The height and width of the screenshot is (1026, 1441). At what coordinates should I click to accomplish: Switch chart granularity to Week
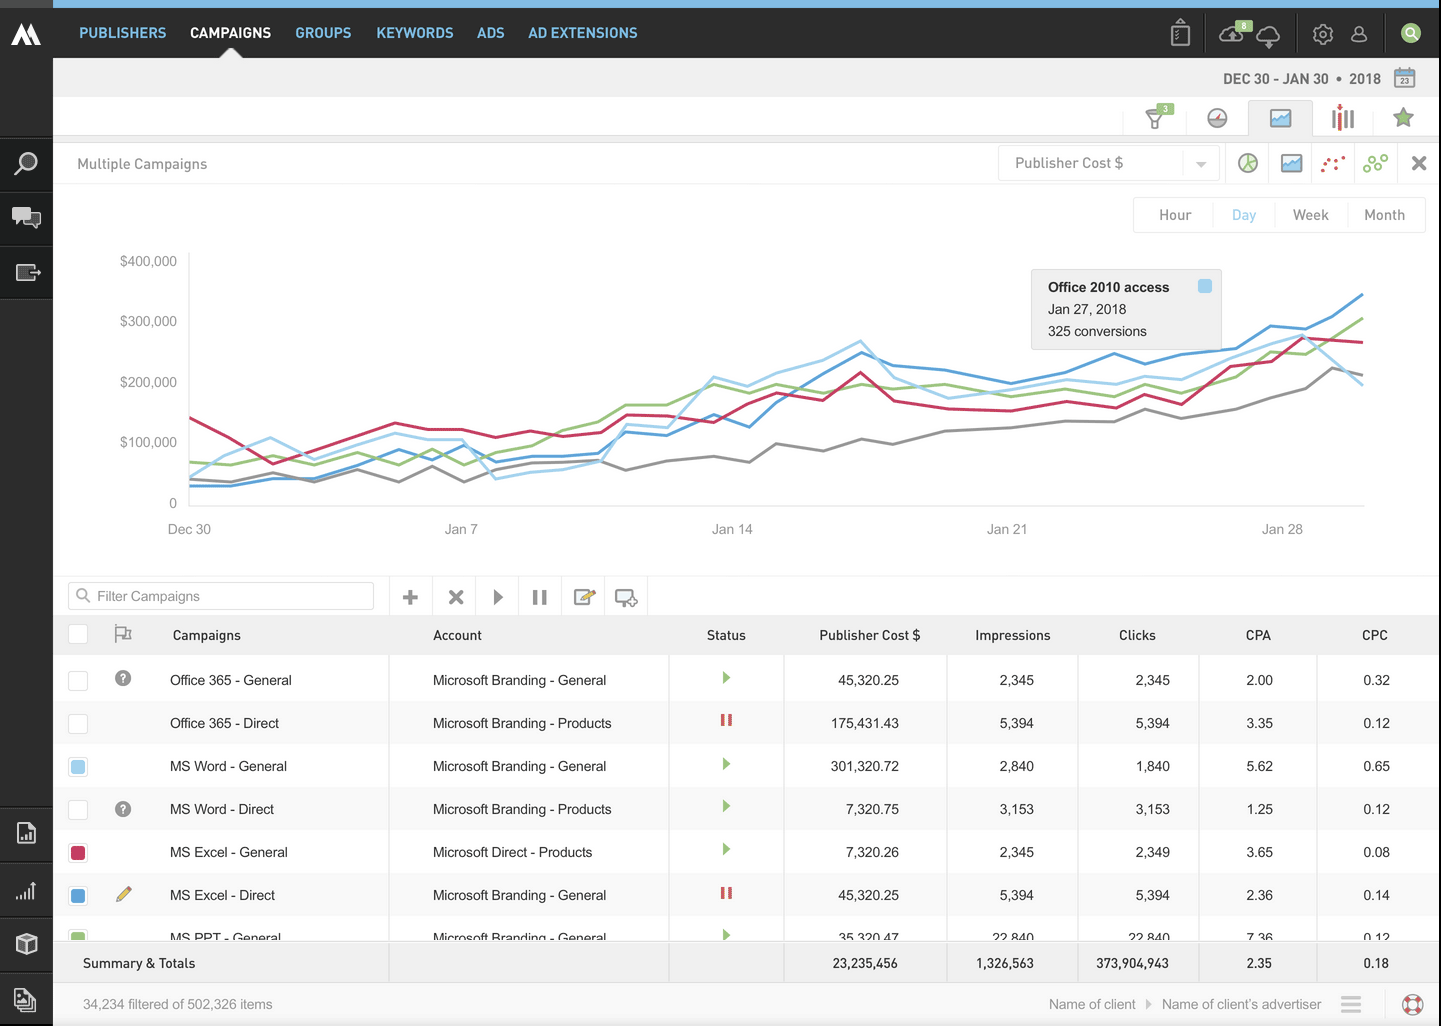click(x=1310, y=215)
